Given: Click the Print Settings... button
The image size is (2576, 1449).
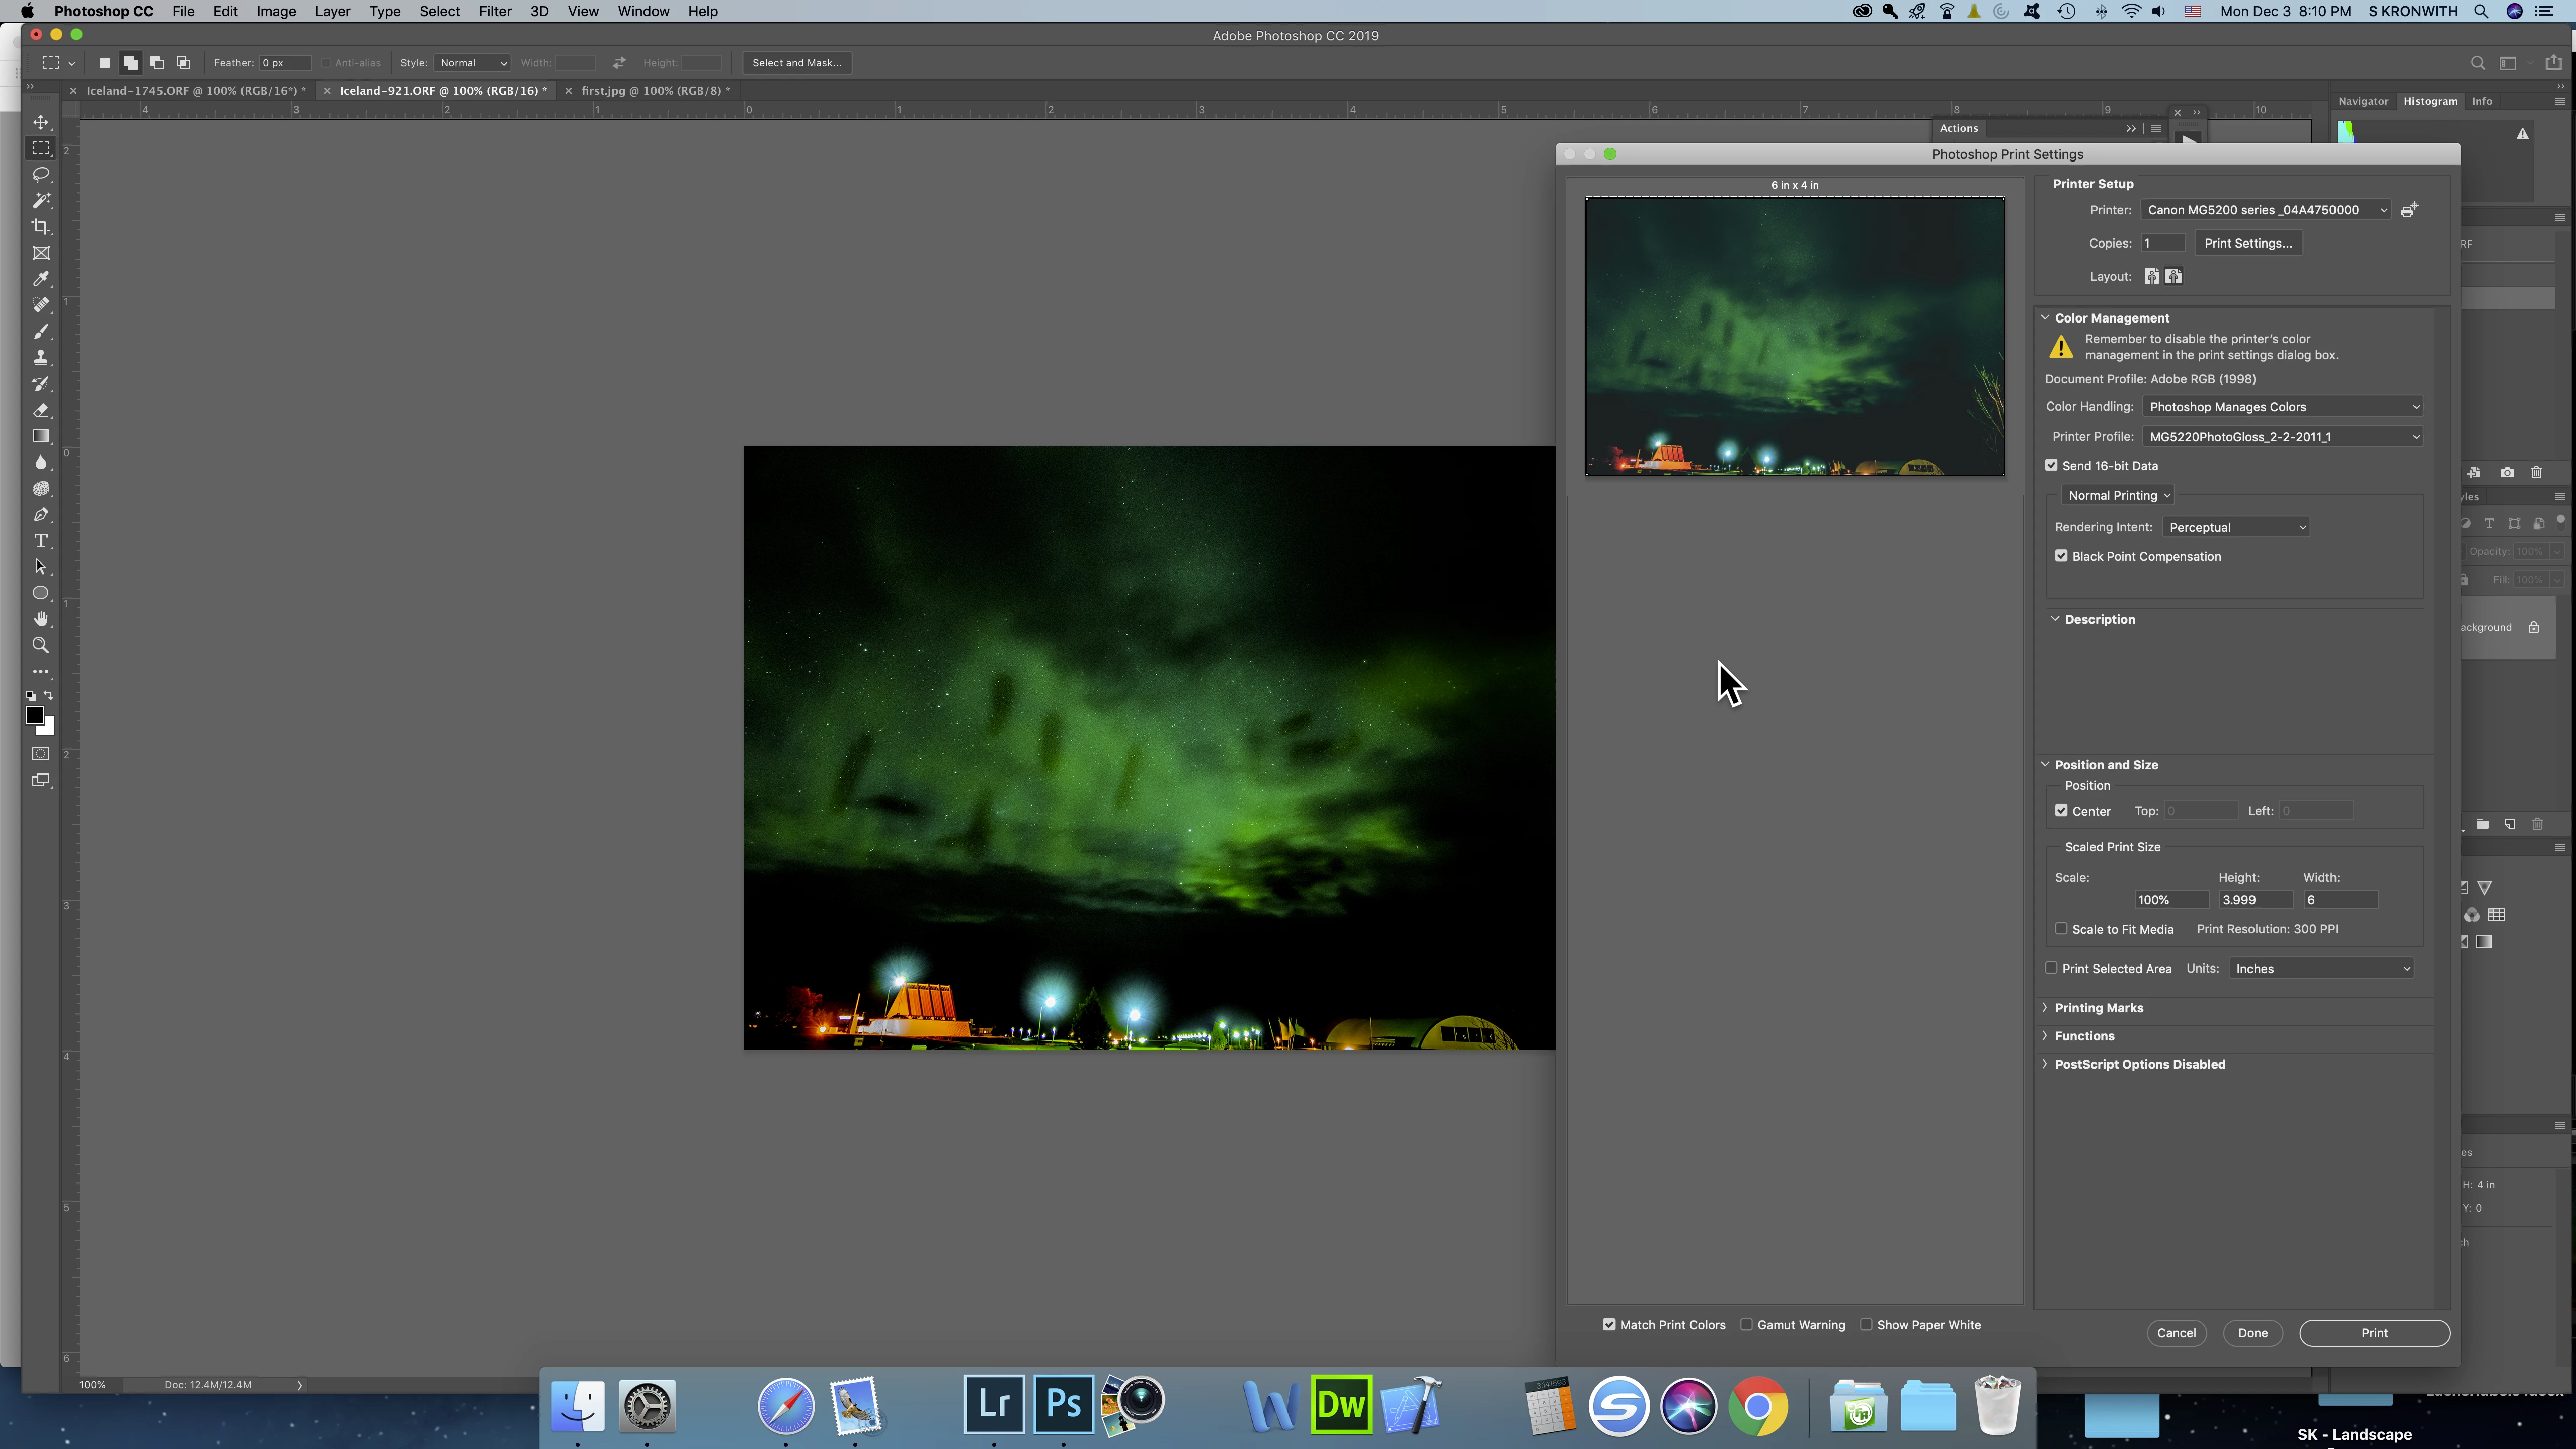Looking at the screenshot, I should [x=2247, y=243].
